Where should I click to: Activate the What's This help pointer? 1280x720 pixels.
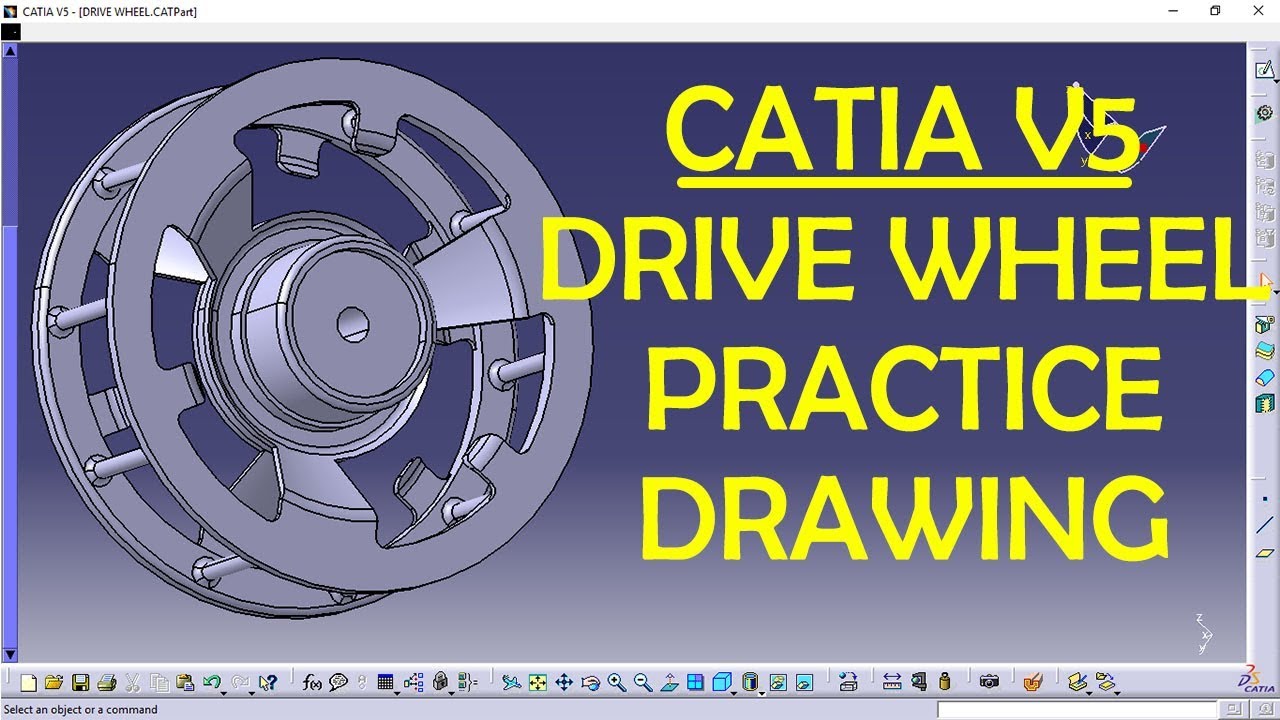[267, 683]
